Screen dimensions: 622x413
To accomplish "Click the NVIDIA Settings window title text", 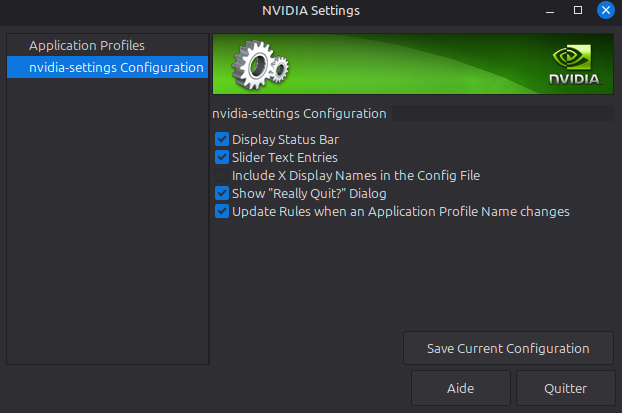I will click(310, 11).
